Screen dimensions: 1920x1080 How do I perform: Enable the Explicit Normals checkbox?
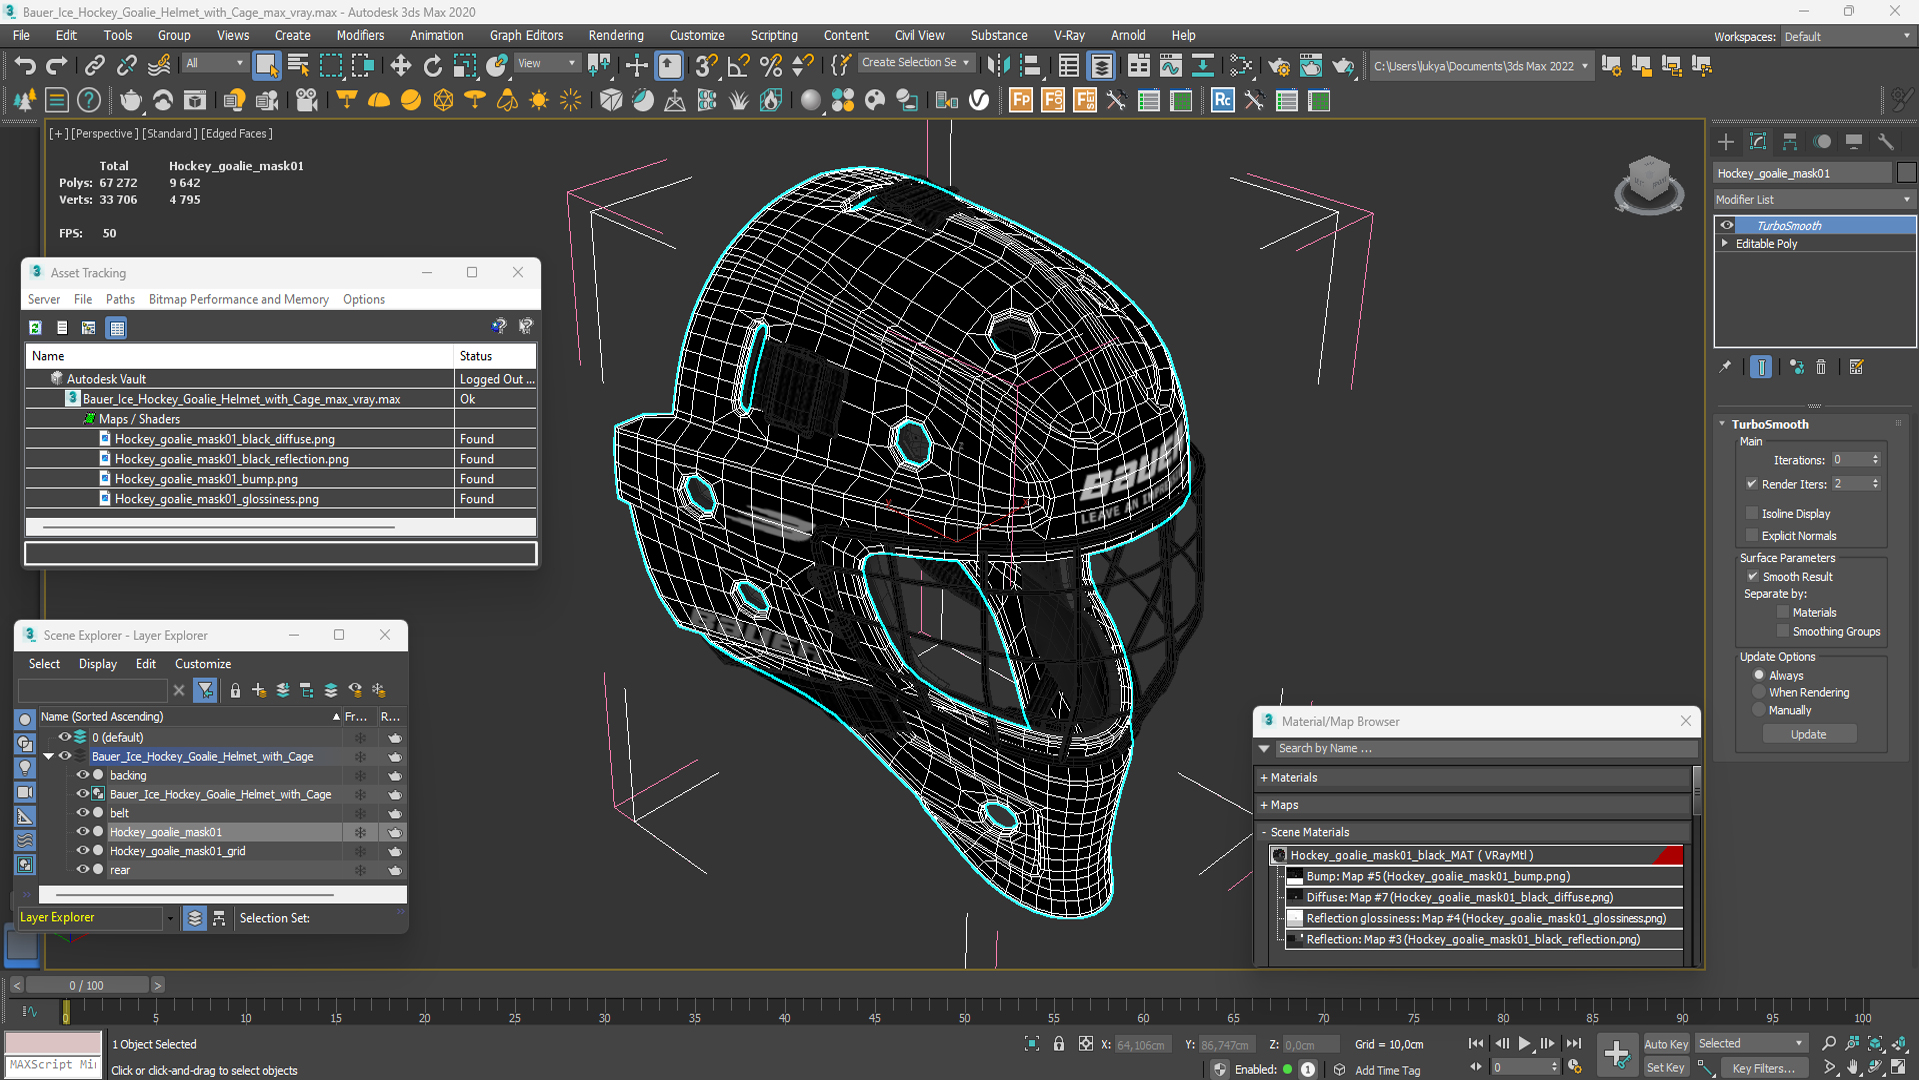(1751, 535)
